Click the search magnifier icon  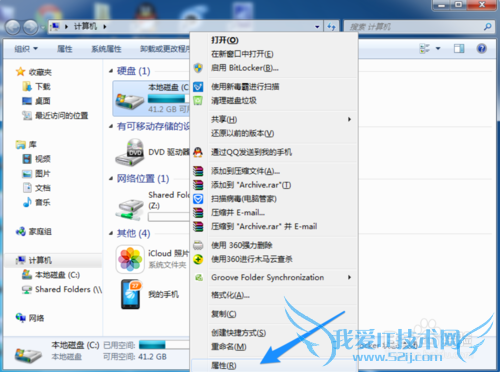click(x=488, y=27)
